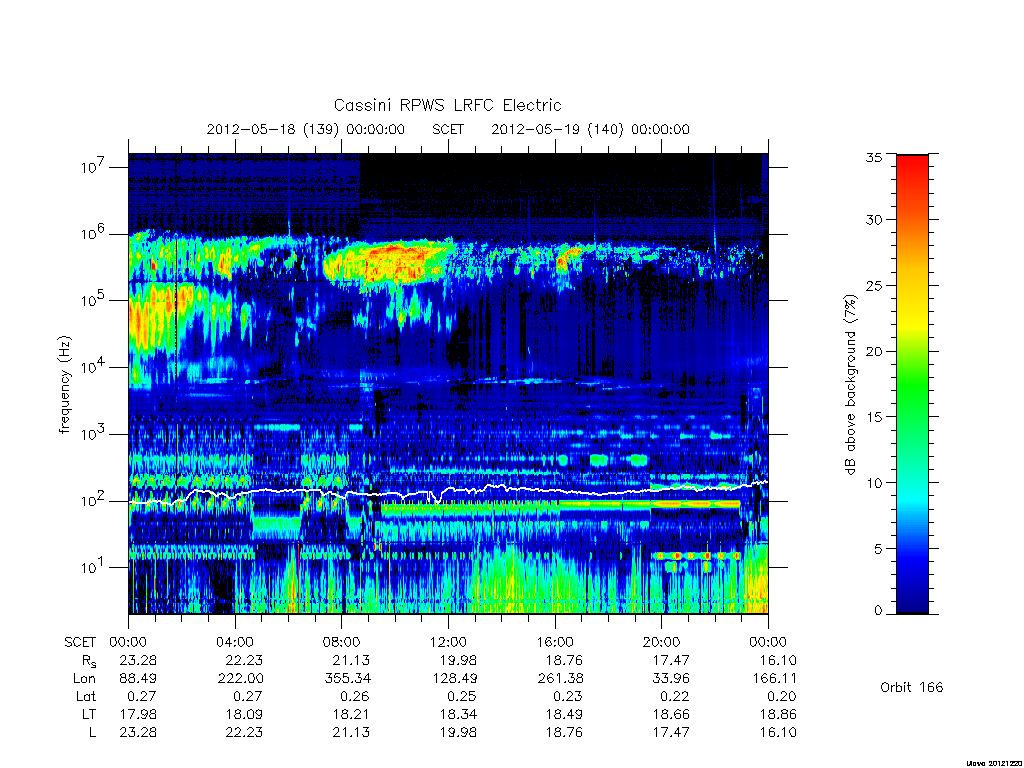Select '21.13' in the Rs row
Image resolution: width=1024 pixels, height=768 pixels.
[351, 660]
